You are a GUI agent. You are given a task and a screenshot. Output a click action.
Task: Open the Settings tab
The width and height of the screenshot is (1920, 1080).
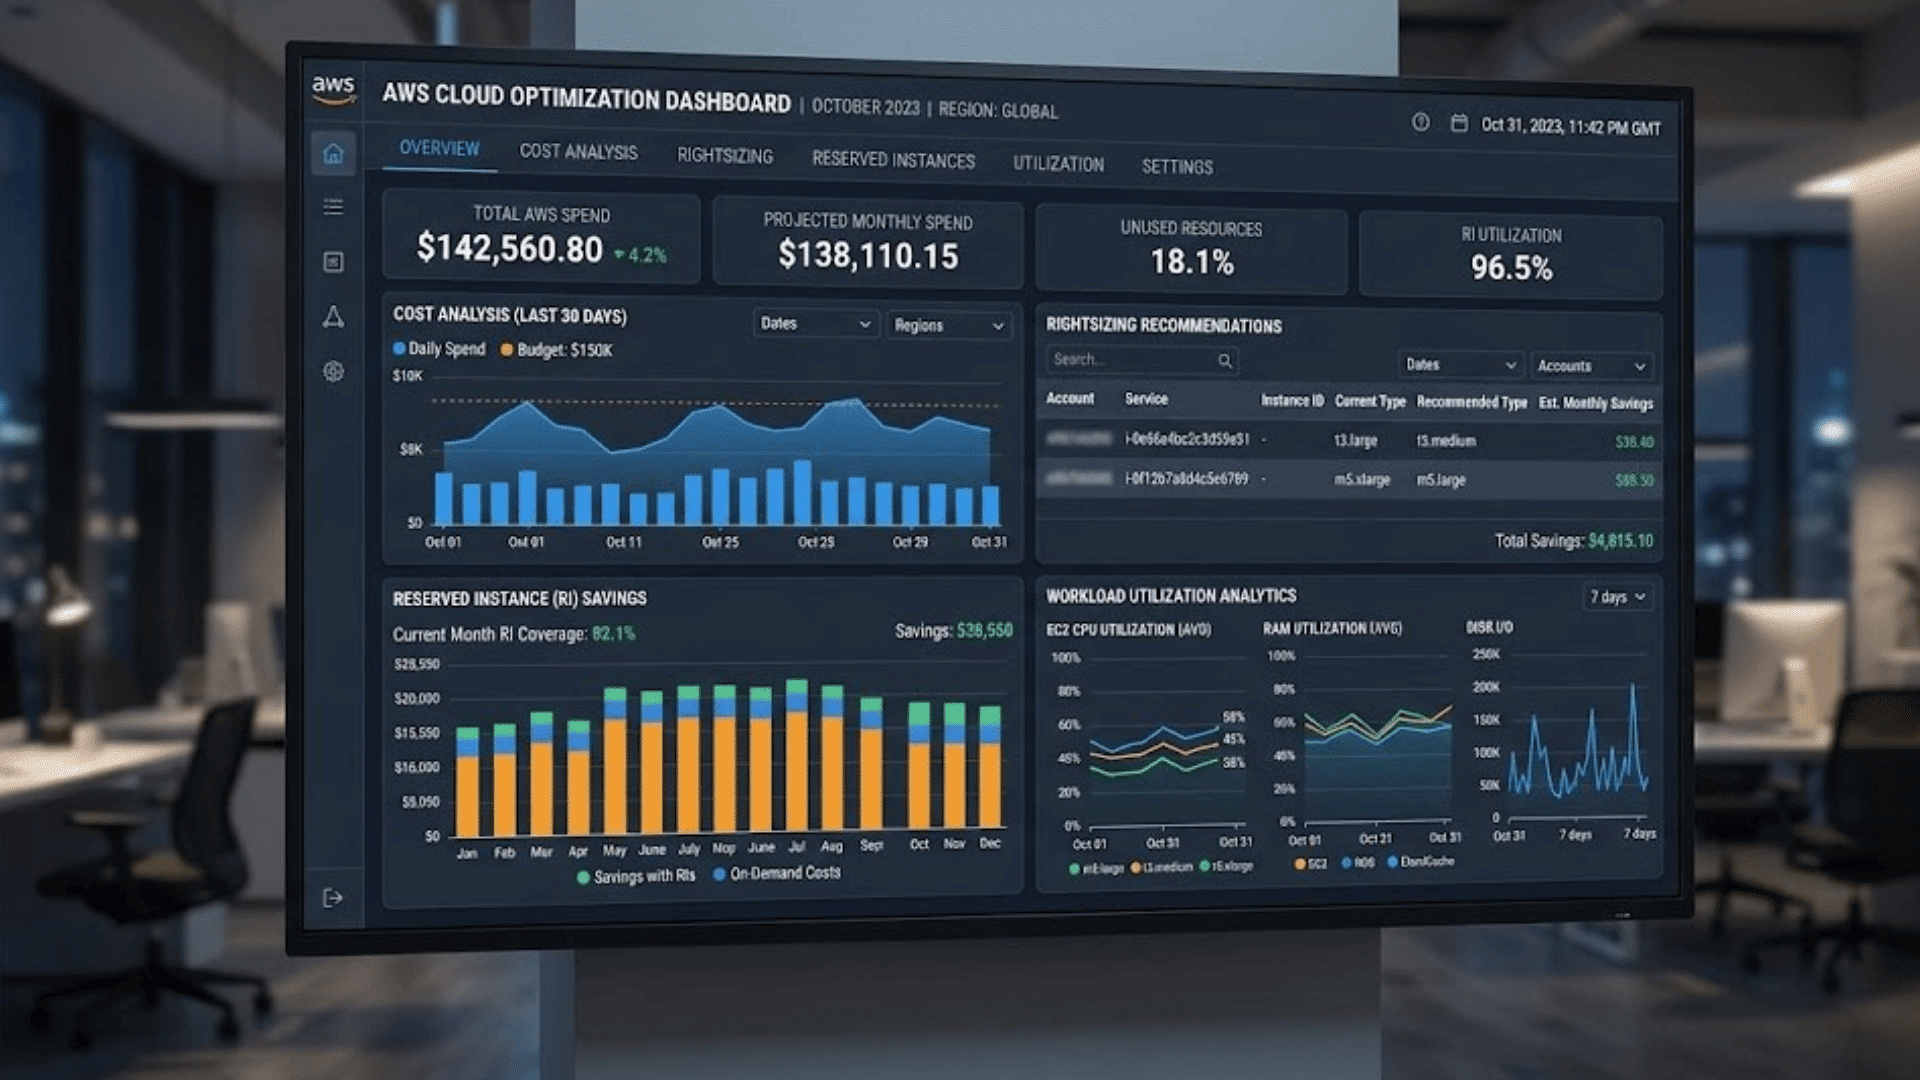coord(1177,167)
